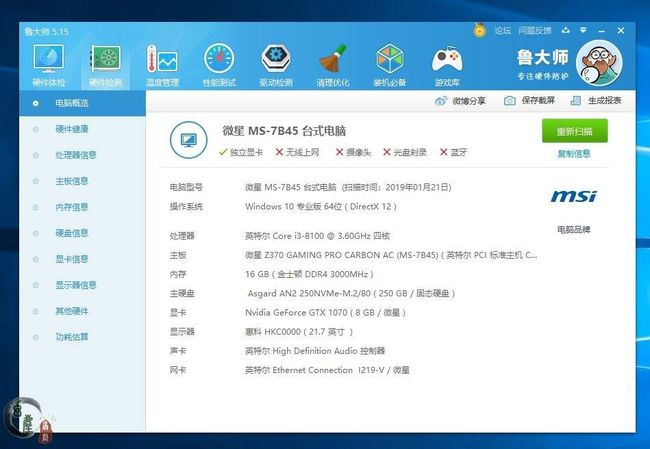Click the 复制信息 copy info link
Screen dimensions: 650x449
tap(574, 154)
